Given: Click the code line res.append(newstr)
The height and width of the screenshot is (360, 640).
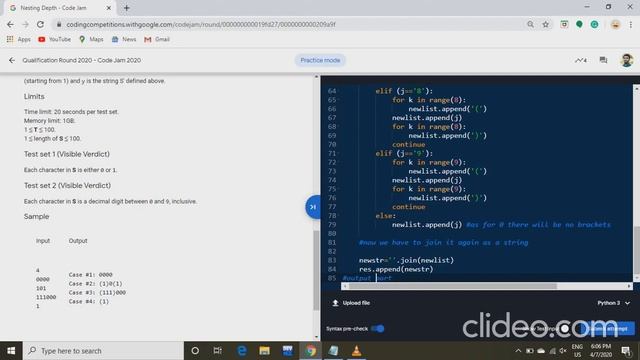Looking at the screenshot, I should point(396,269).
